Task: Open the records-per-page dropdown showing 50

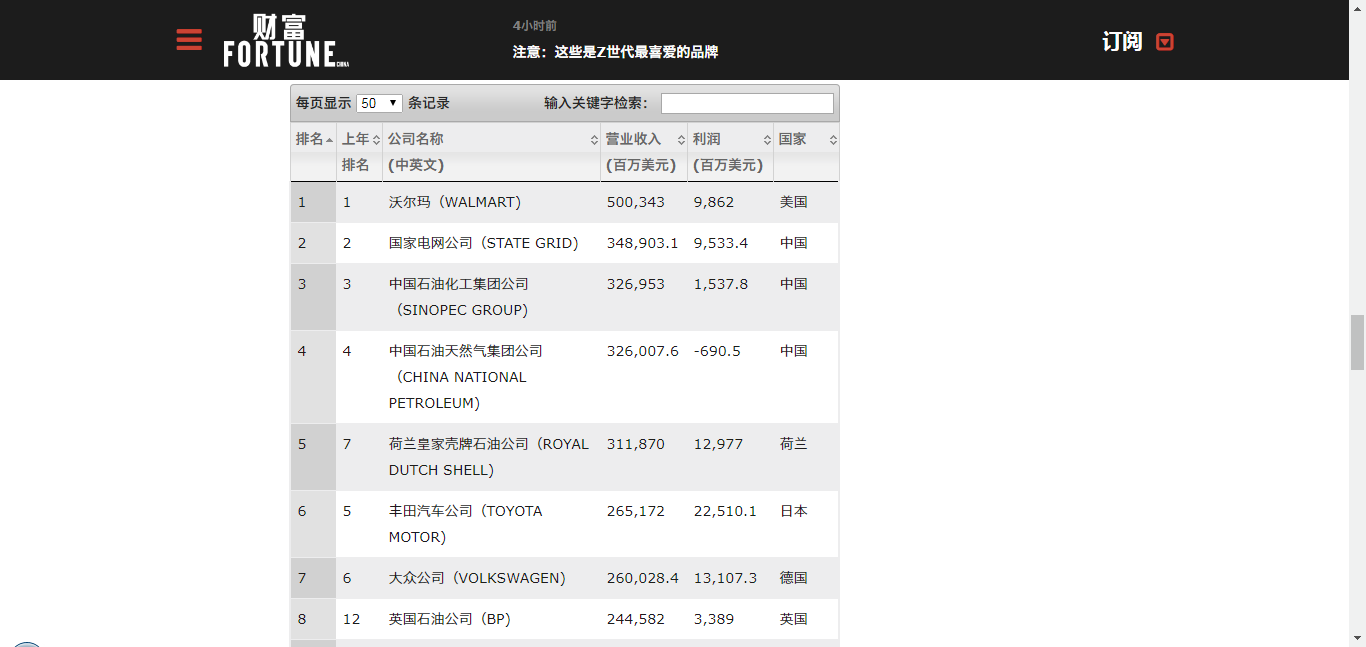Action: [x=379, y=103]
